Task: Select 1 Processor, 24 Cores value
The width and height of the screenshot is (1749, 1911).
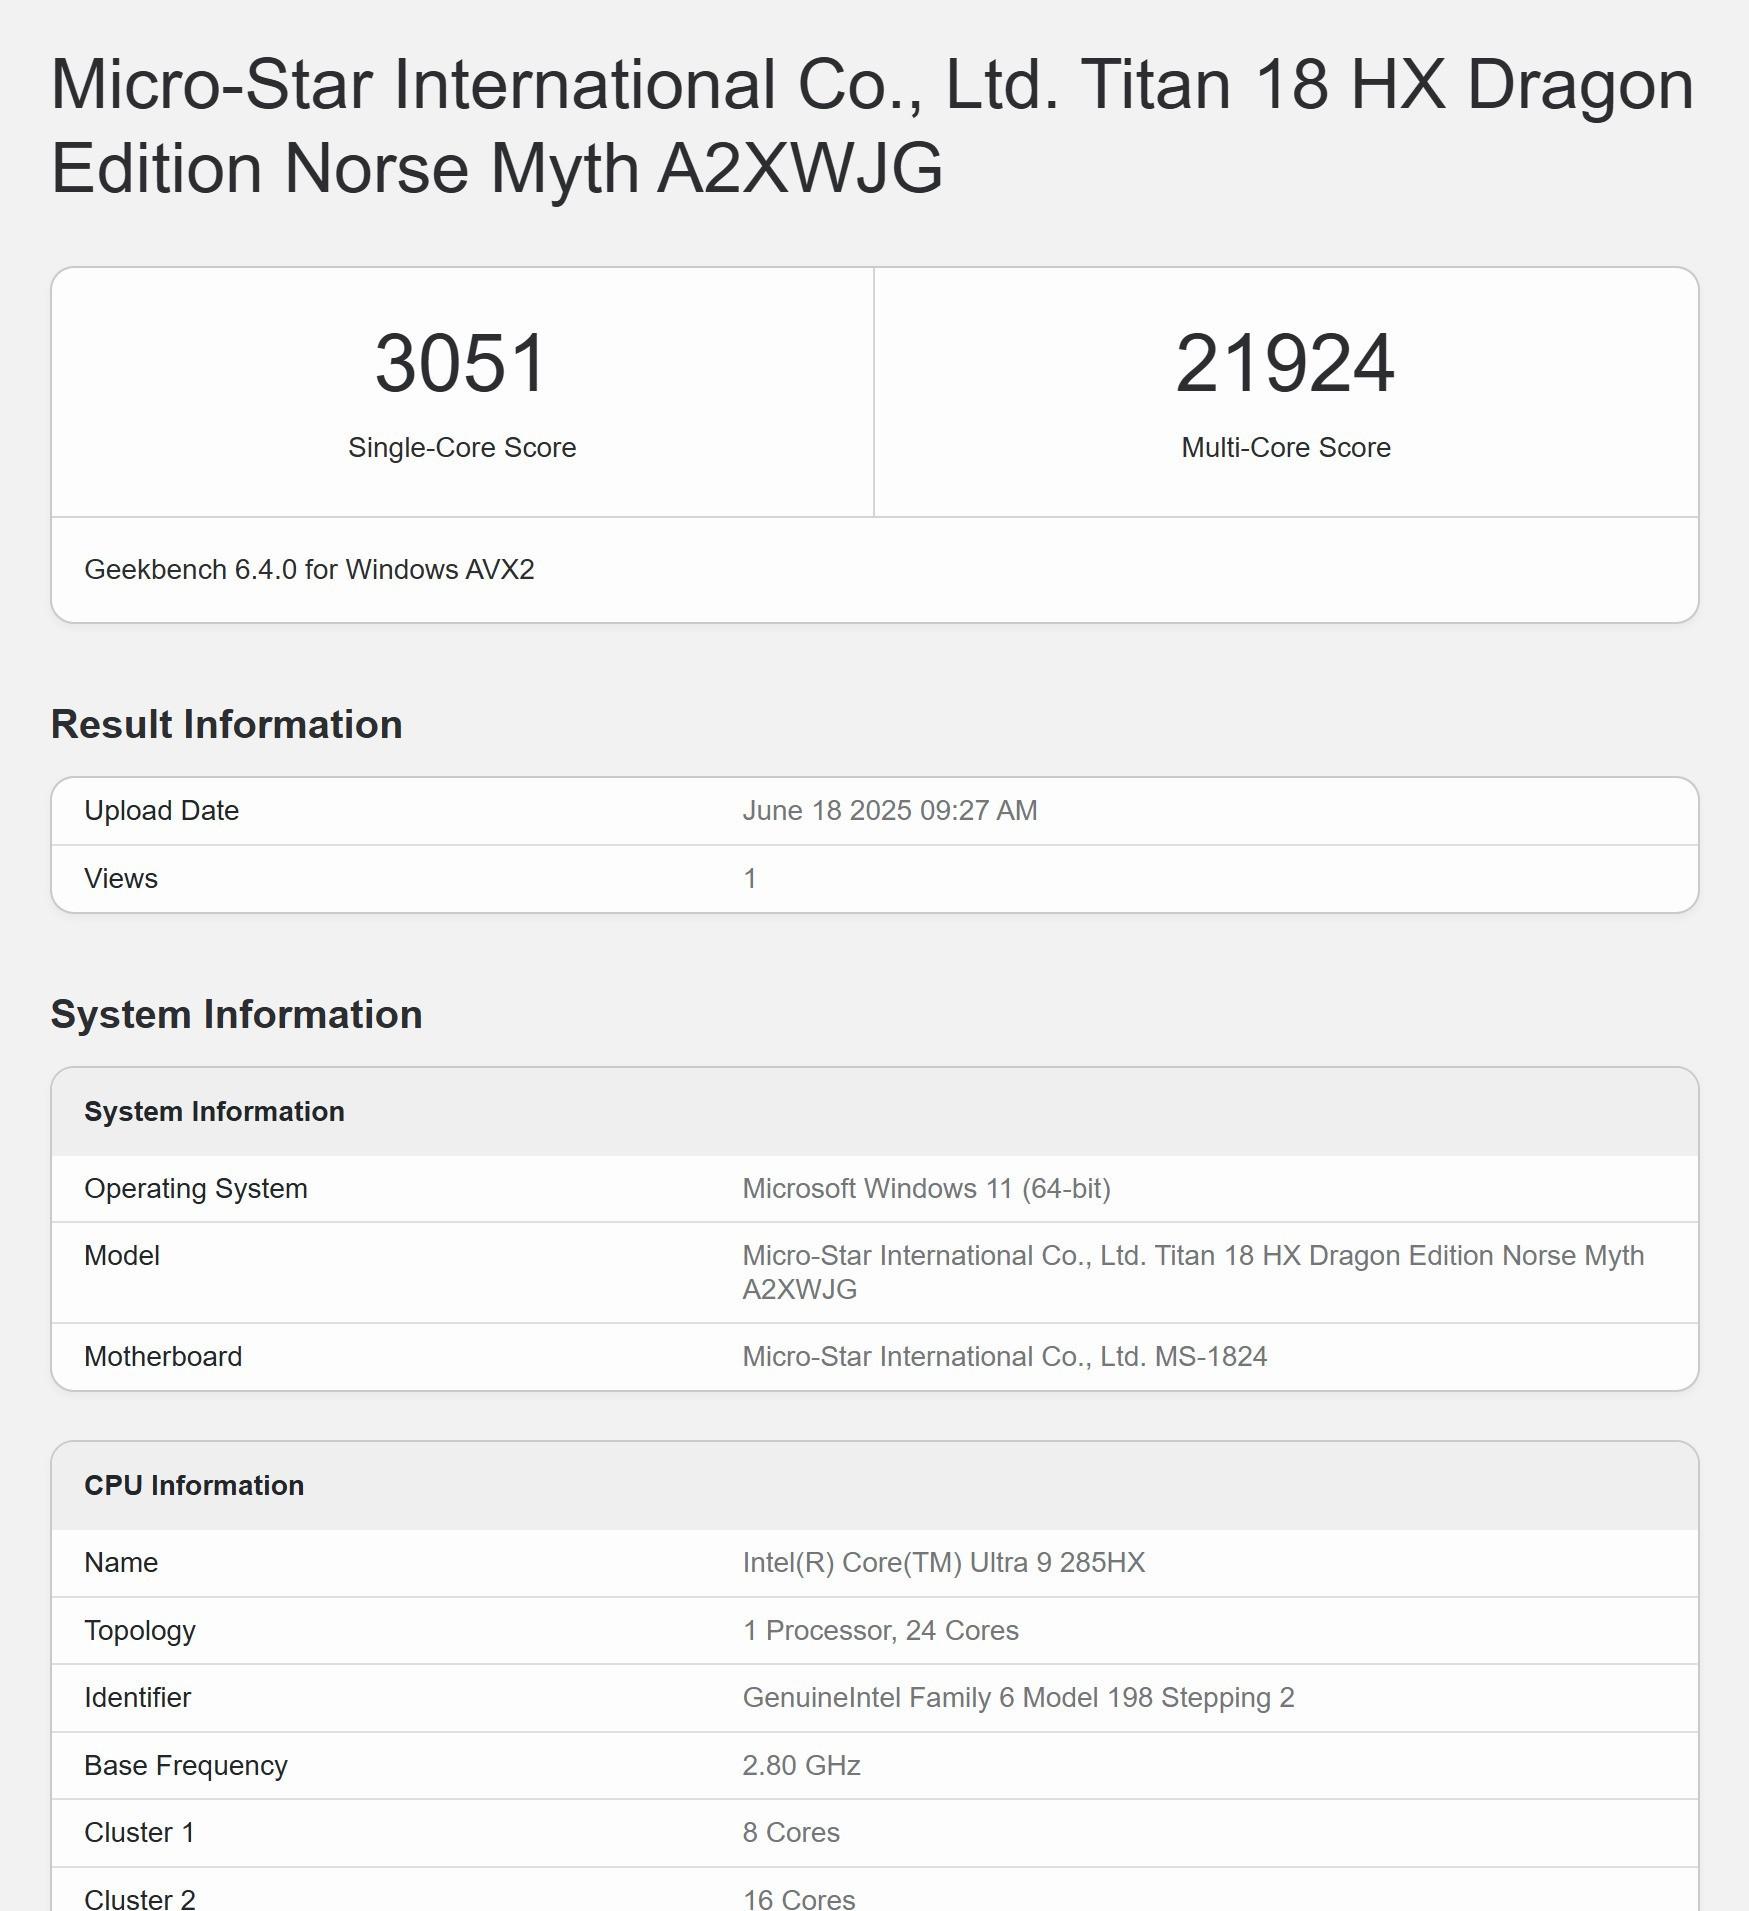Action: (881, 1631)
